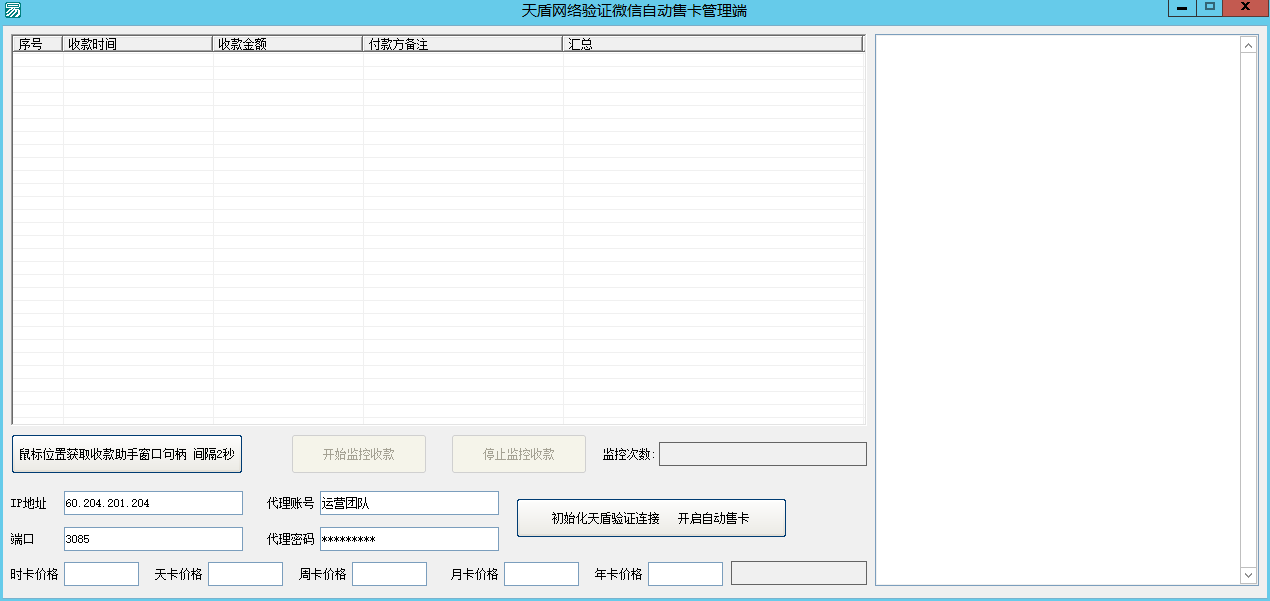Viewport: 1270px width, 601px height.
Task: Click the 收款时间 column header
Action: click(x=138, y=44)
